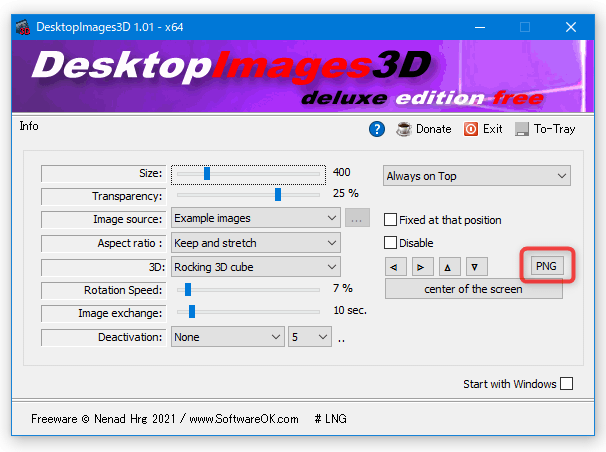Tick the Disable checkbox

pyautogui.click(x=390, y=243)
